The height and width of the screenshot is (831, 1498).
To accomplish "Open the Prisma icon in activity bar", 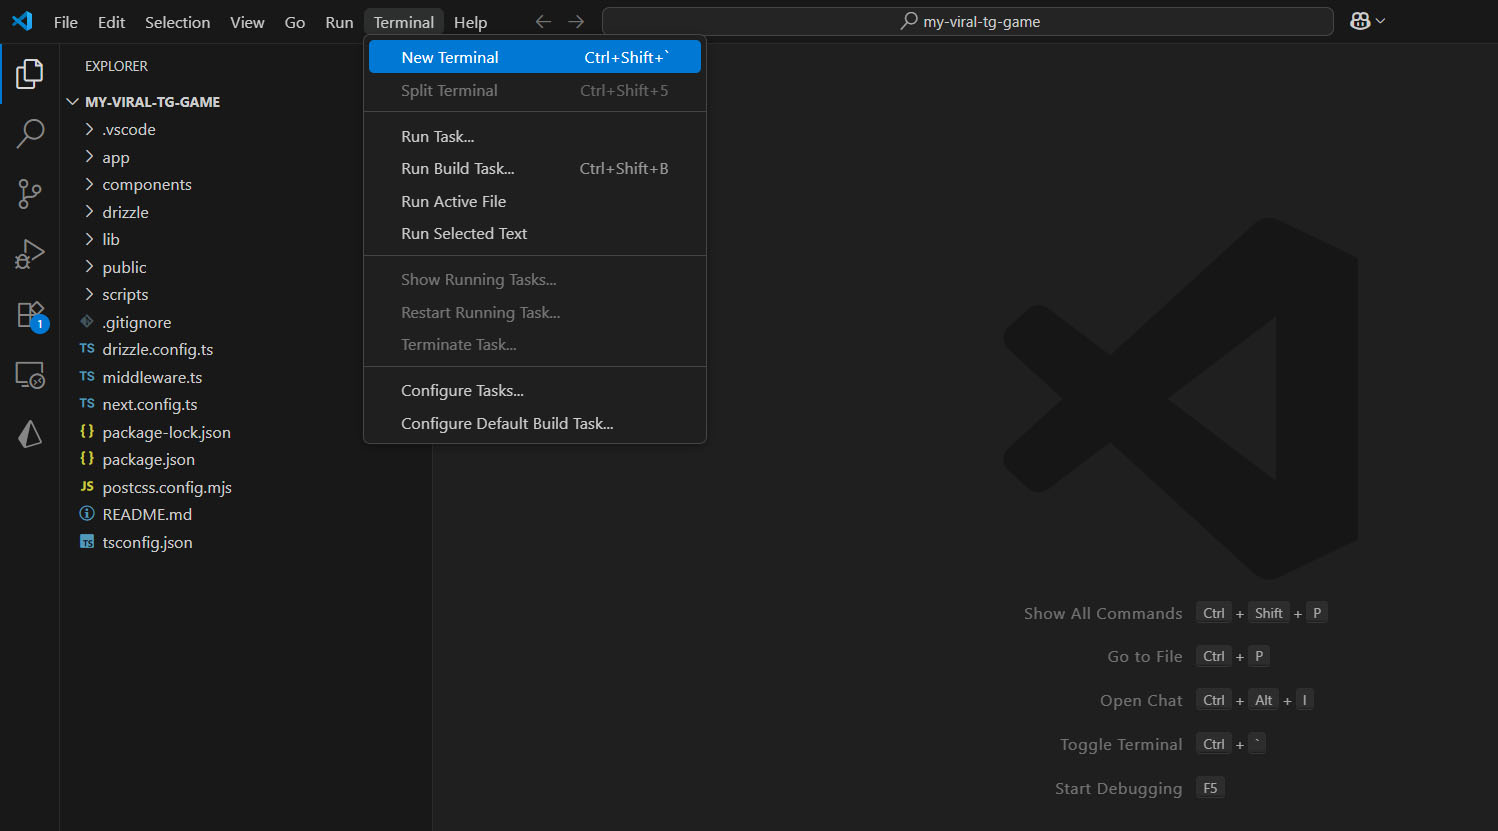I will 30,434.
